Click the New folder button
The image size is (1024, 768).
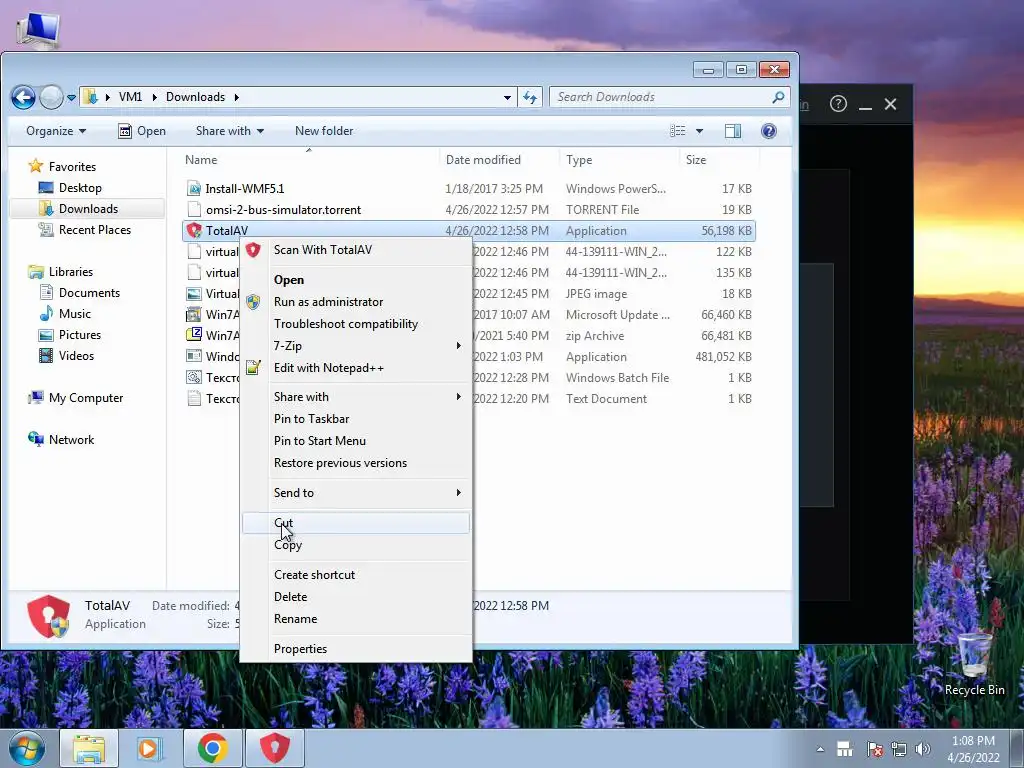coord(324,131)
